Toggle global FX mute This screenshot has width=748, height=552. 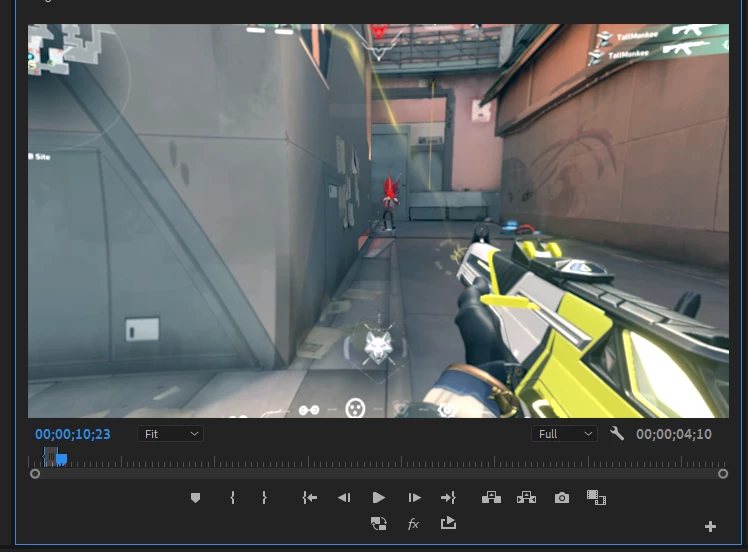(x=413, y=524)
